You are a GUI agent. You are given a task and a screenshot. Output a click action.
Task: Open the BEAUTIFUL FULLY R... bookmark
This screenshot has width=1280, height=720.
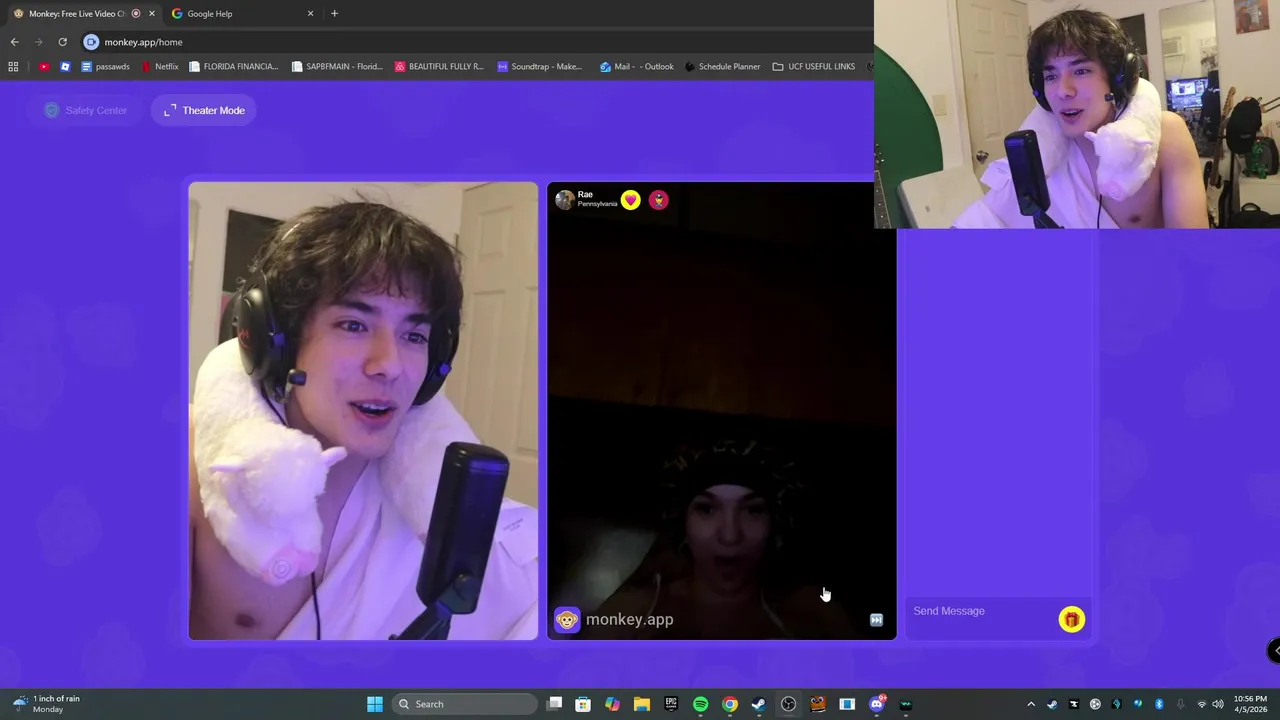(x=439, y=67)
